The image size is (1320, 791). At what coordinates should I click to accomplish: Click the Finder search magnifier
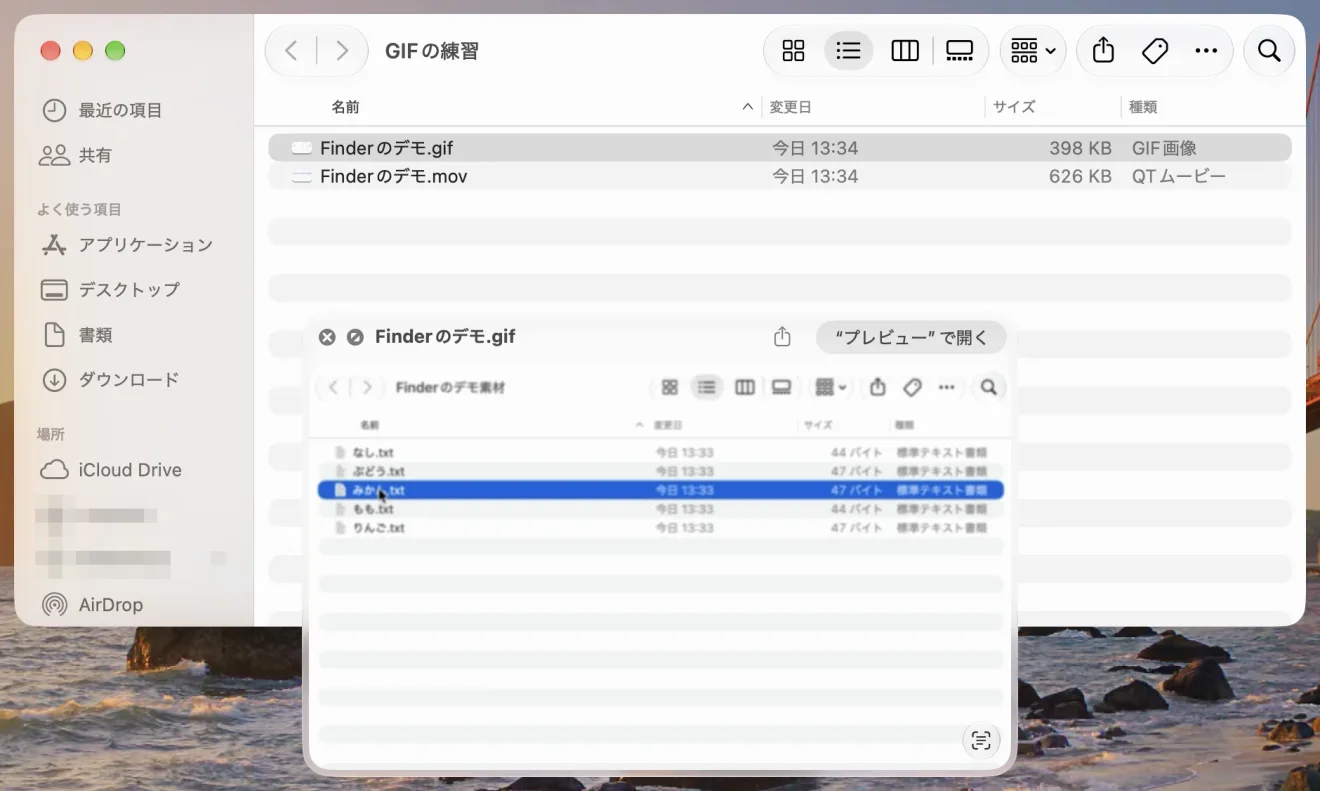tap(1269, 51)
